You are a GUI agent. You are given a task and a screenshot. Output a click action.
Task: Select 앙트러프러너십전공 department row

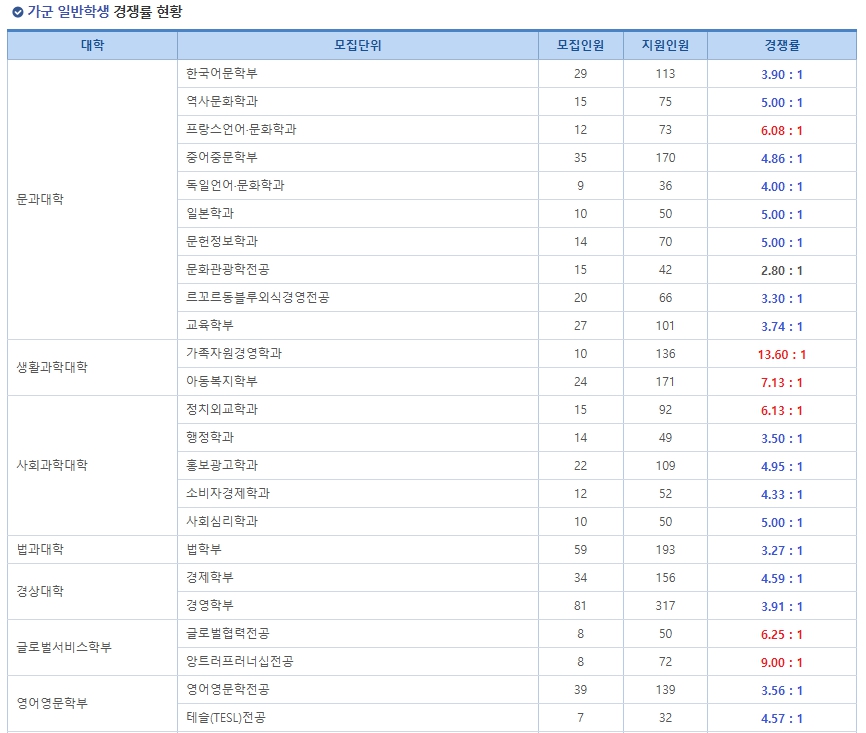pyautogui.click(x=517, y=662)
